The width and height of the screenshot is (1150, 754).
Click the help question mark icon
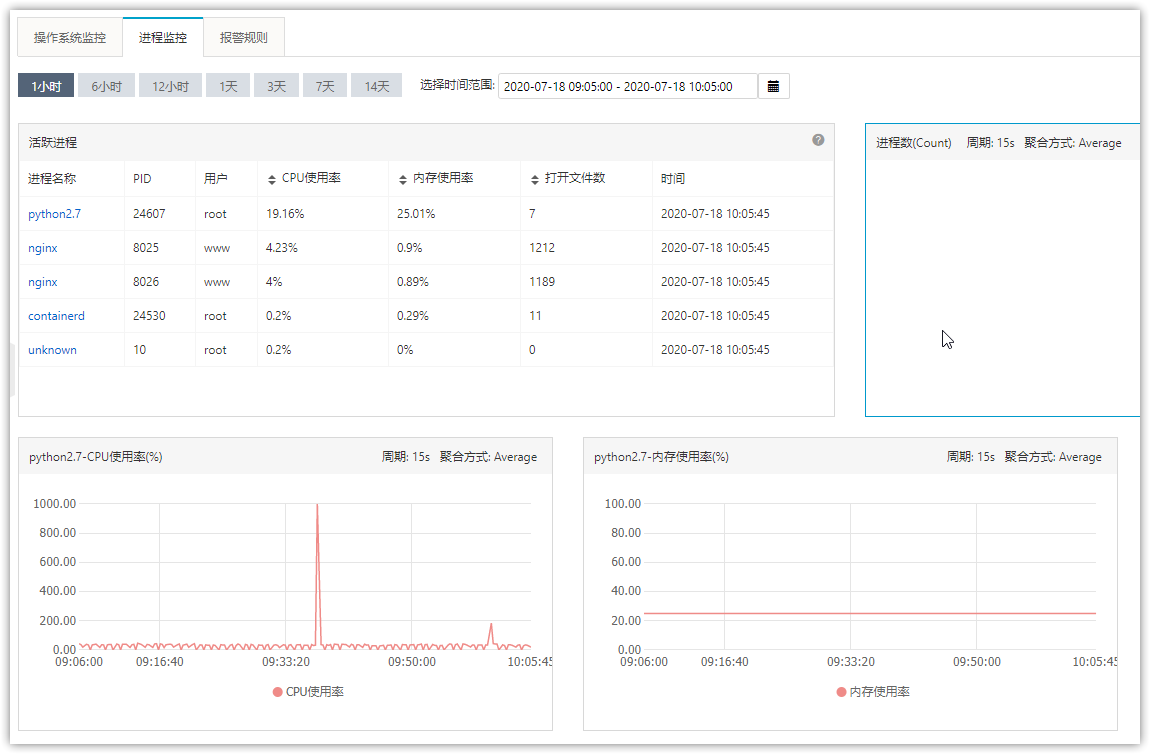tap(818, 140)
